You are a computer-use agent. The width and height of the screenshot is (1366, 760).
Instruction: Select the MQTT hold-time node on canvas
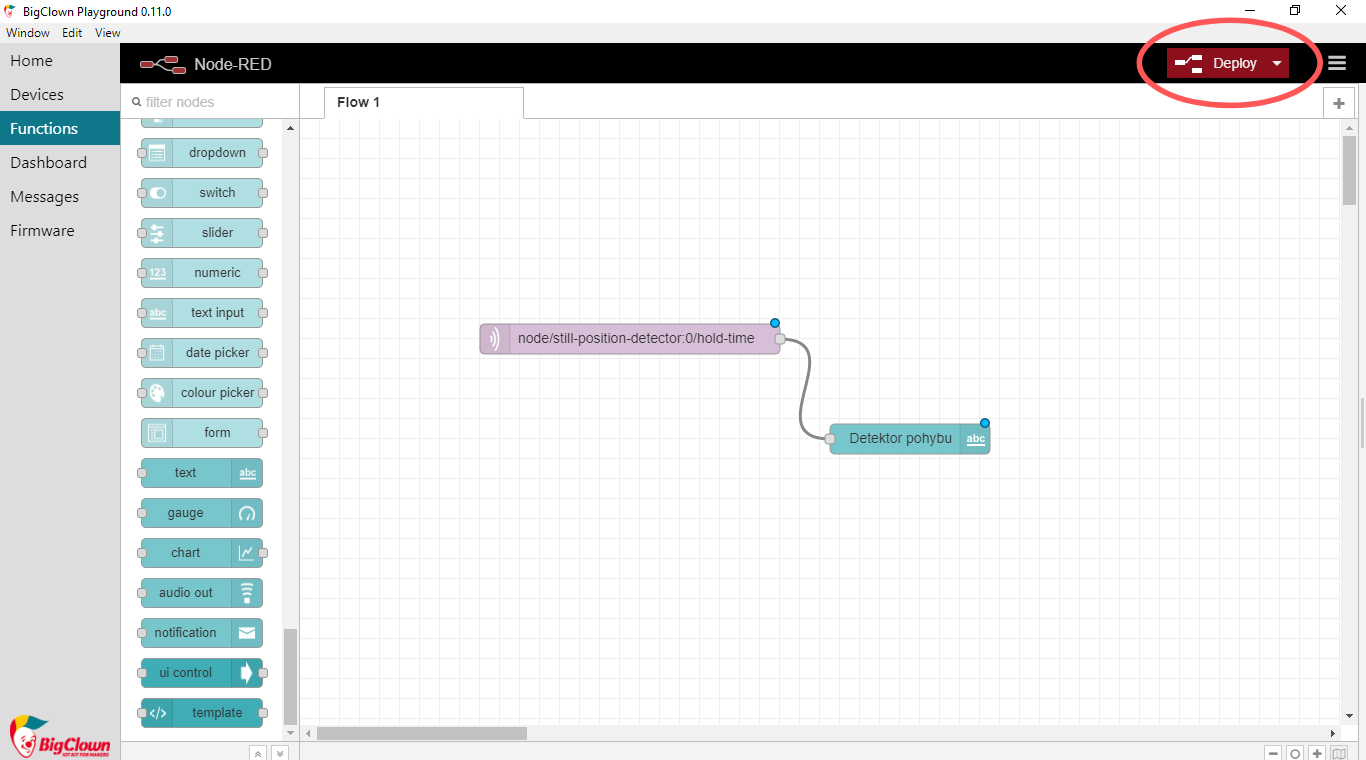point(630,339)
